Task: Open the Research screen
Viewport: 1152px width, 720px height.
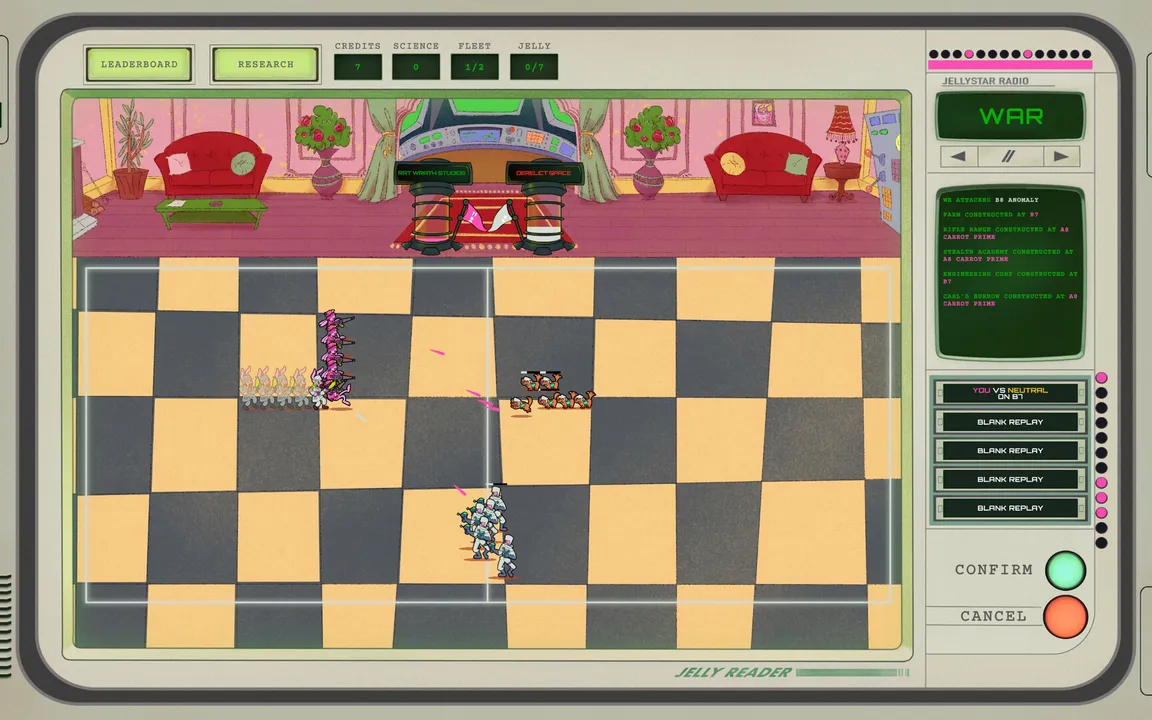Action: pyautogui.click(x=265, y=65)
